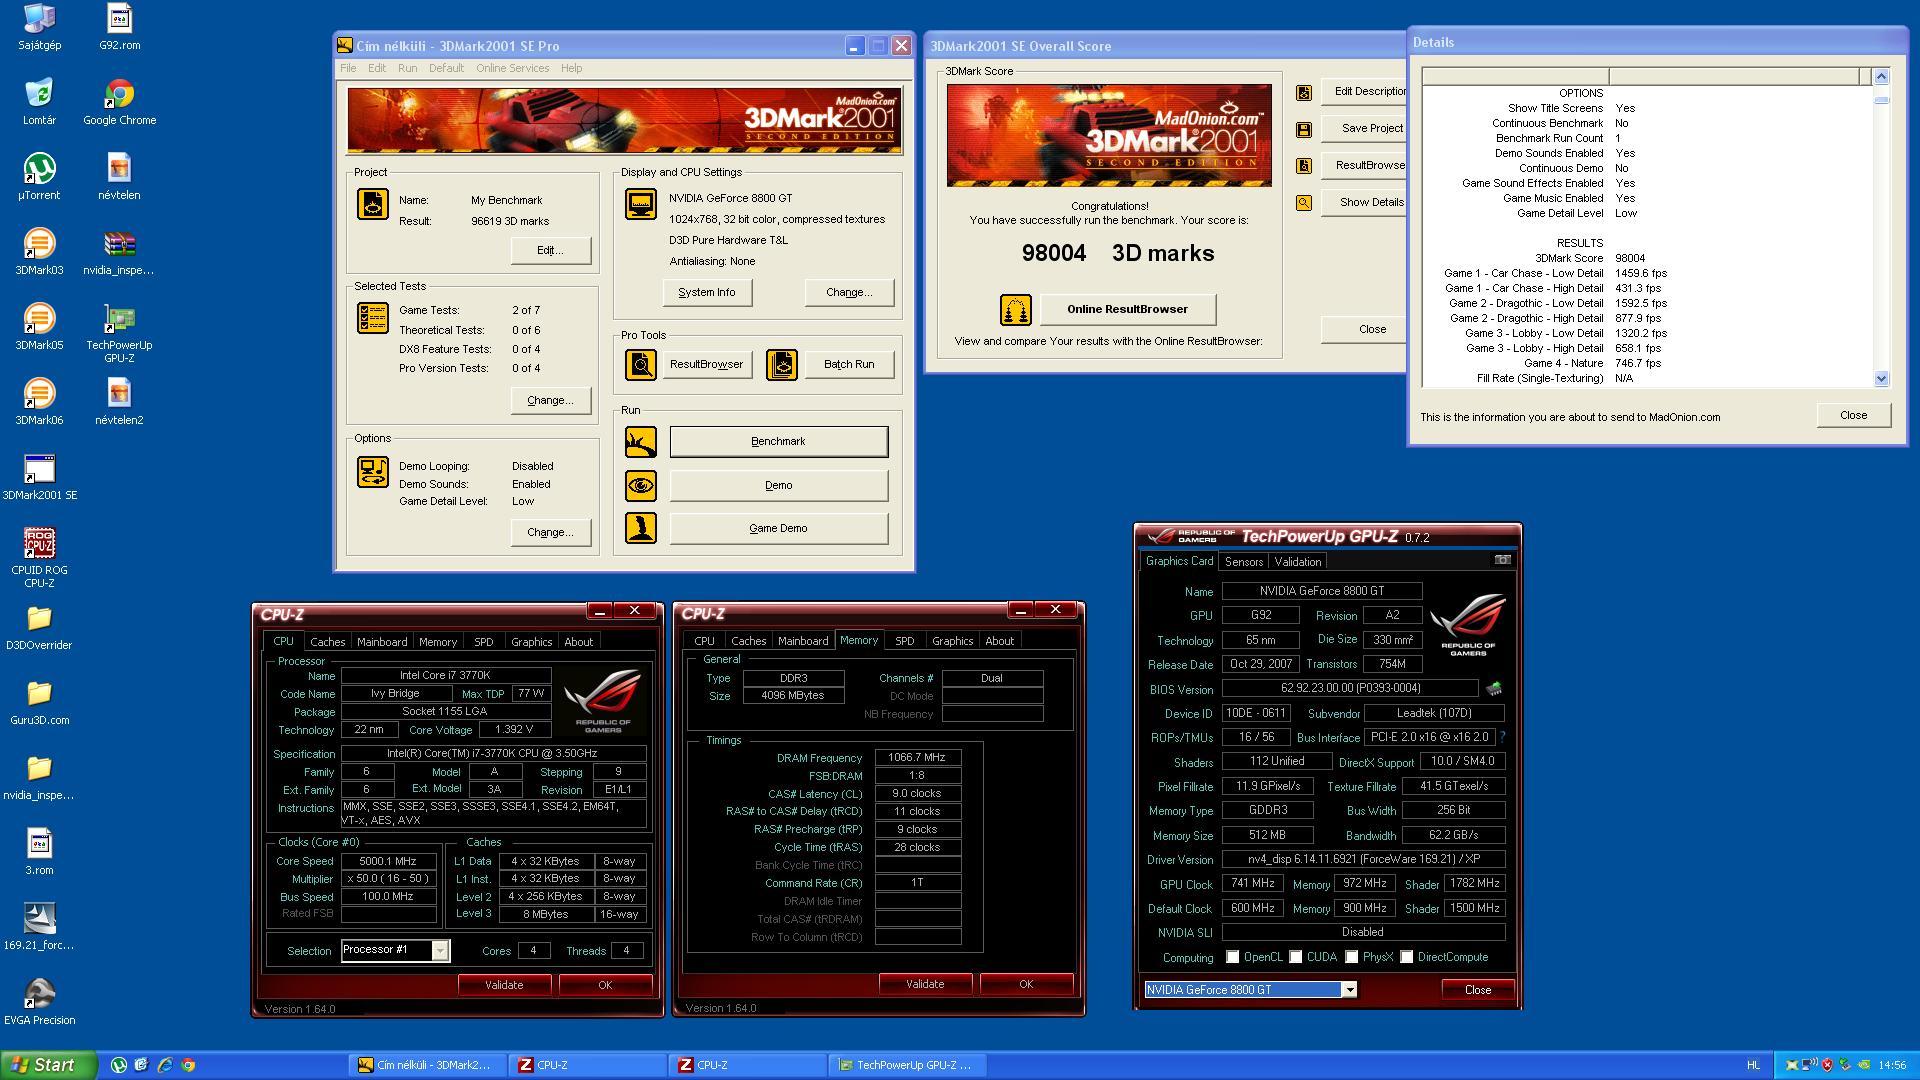Click the Windows Start button
The width and height of the screenshot is (1920, 1080).
(x=48, y=1066)
